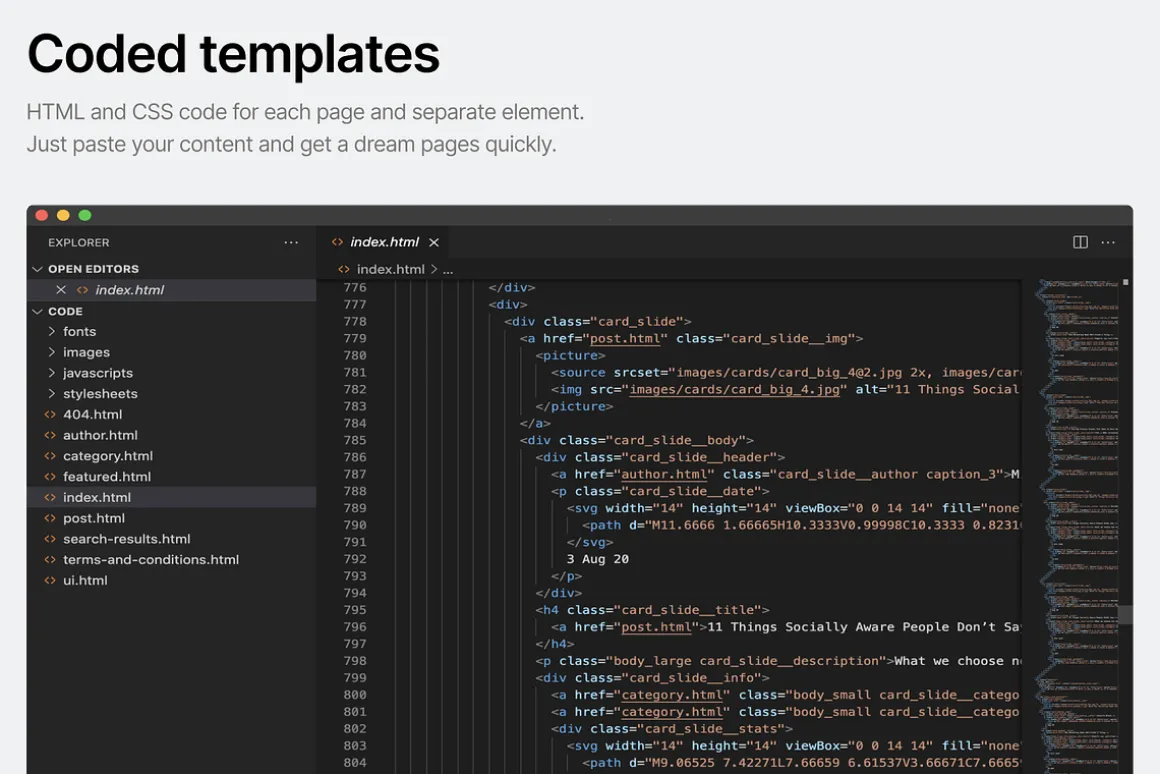Expand the javascripts folder

pyautogui.click(x=51, y=373)
